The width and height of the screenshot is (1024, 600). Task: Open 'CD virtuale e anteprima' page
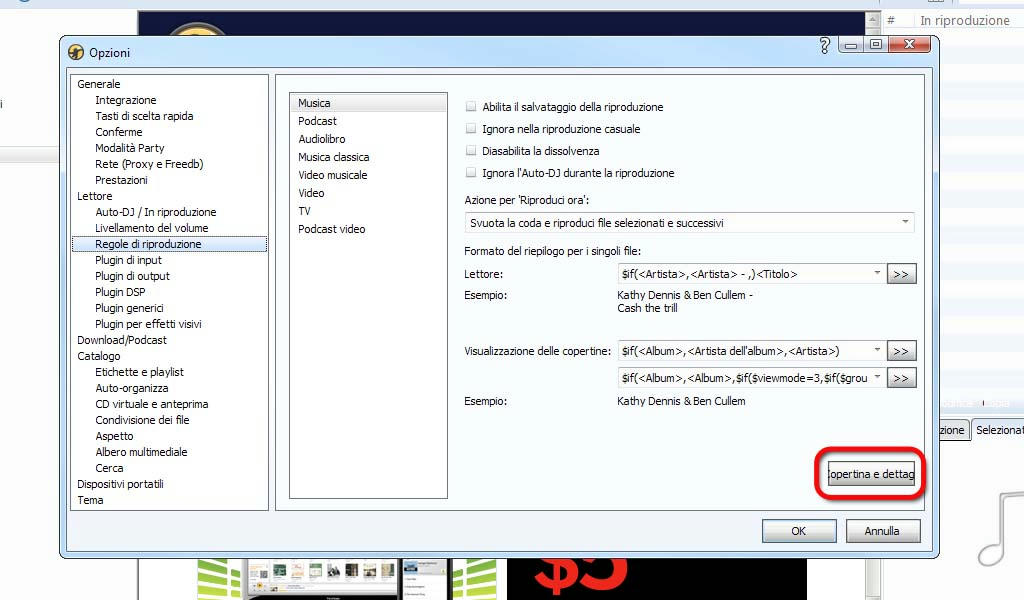click(x=152, y=404)
